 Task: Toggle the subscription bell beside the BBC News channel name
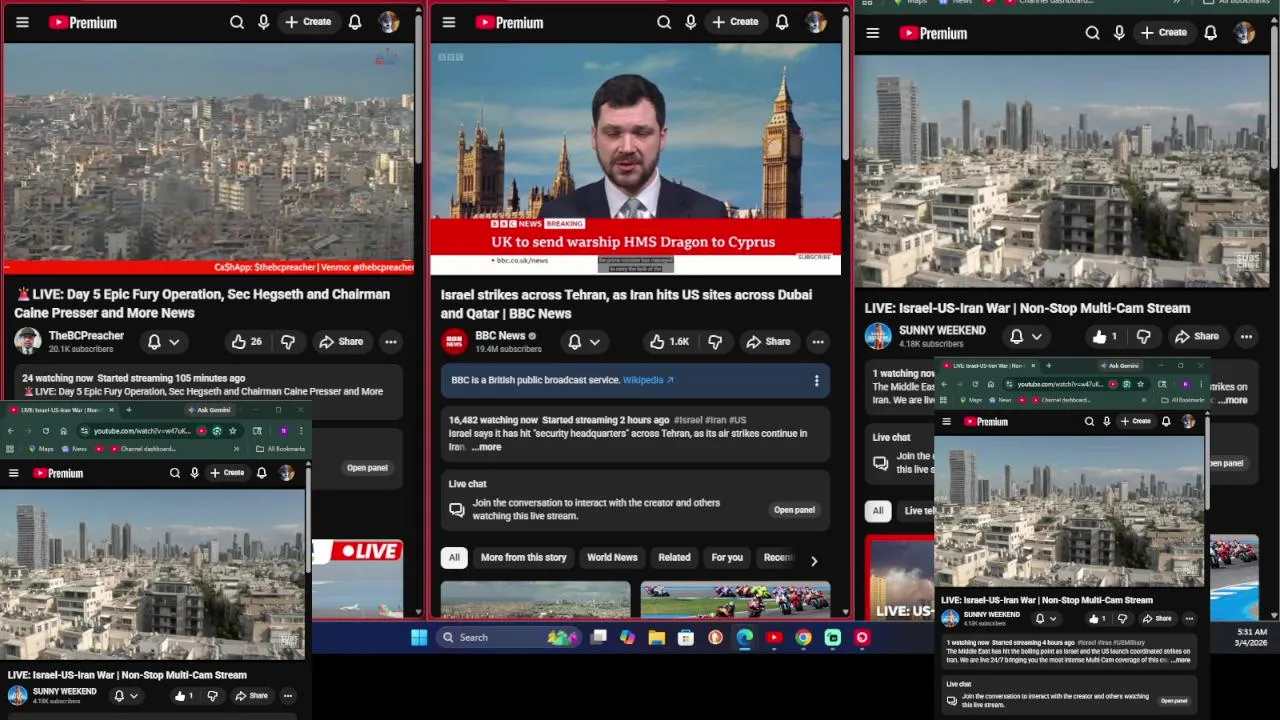pos(575,342)
